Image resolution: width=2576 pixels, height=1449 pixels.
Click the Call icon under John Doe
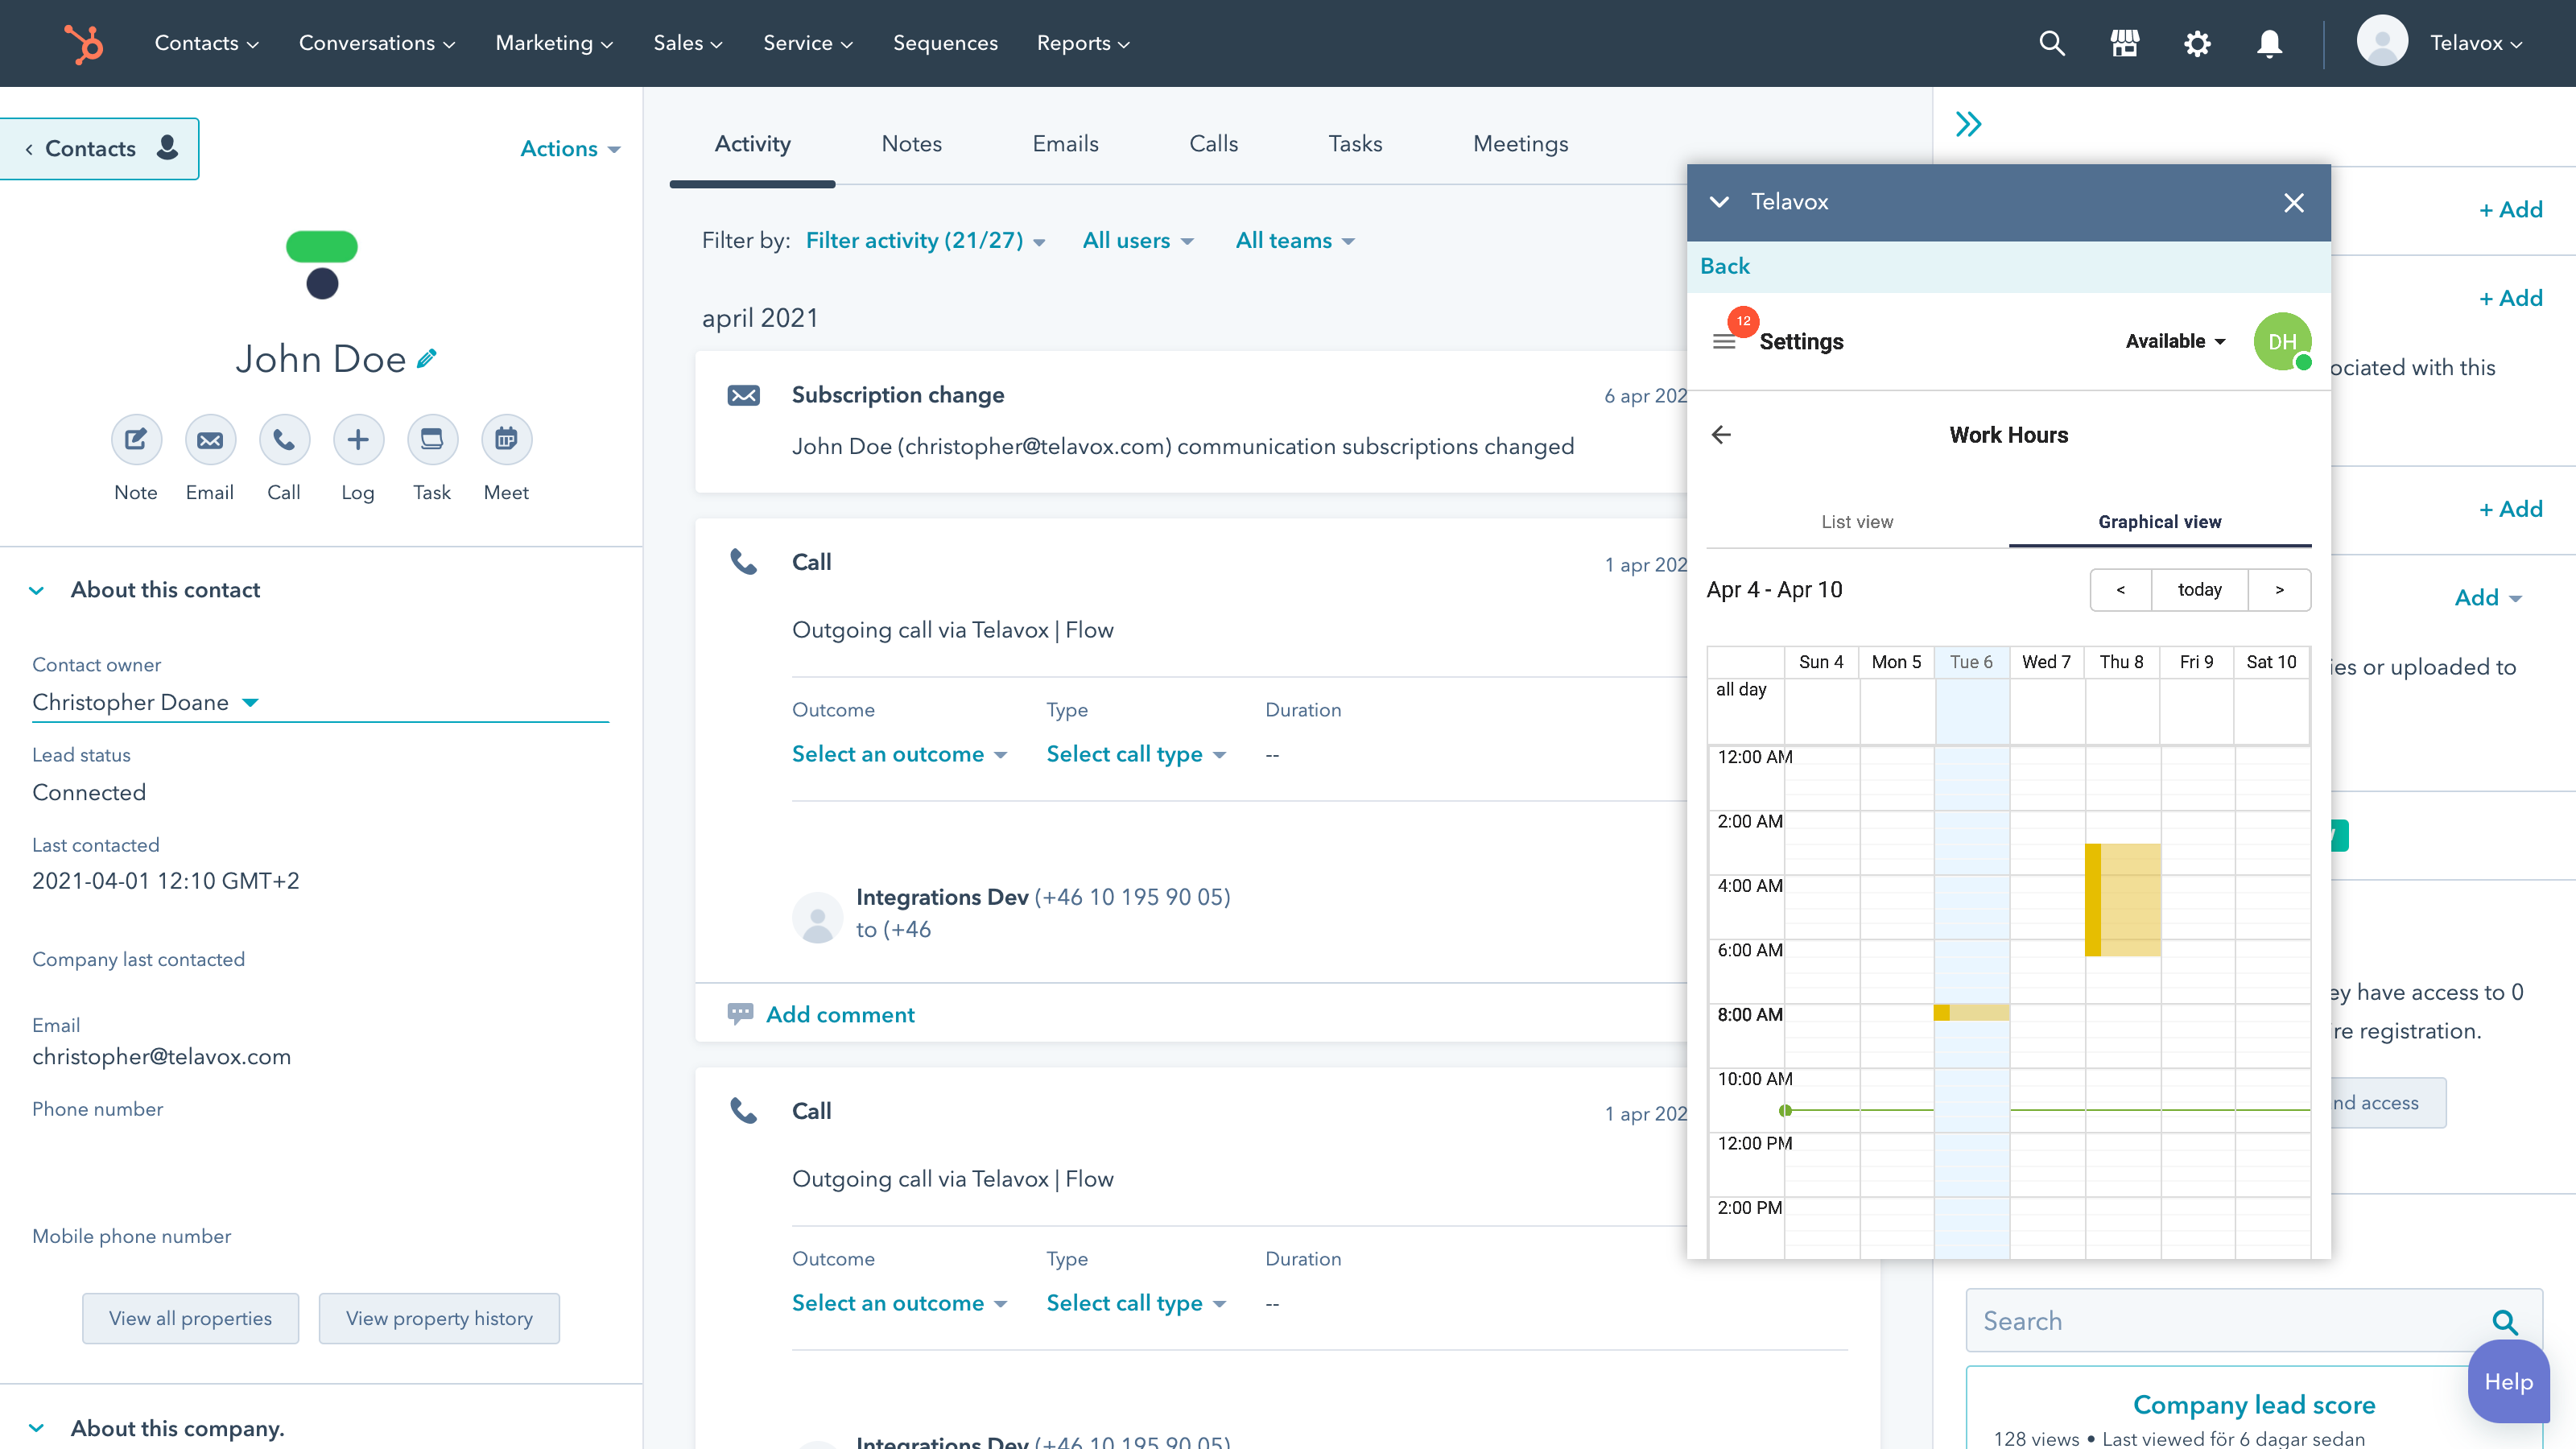pyautogui.click(x=284, y=440)
